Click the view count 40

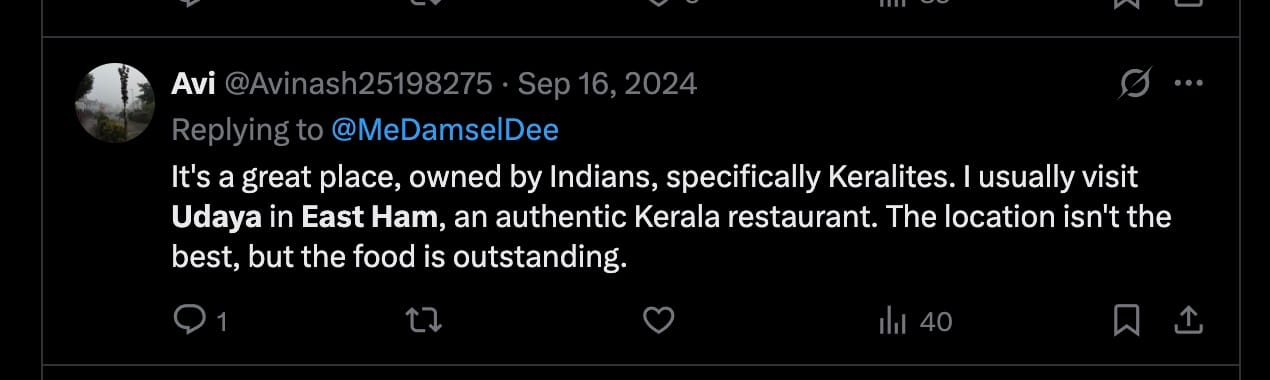click(935, 322)
